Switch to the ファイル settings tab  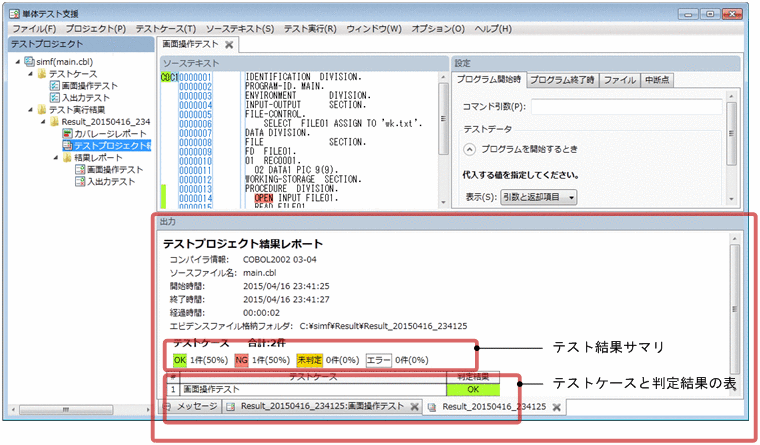[x=619, y=80]
